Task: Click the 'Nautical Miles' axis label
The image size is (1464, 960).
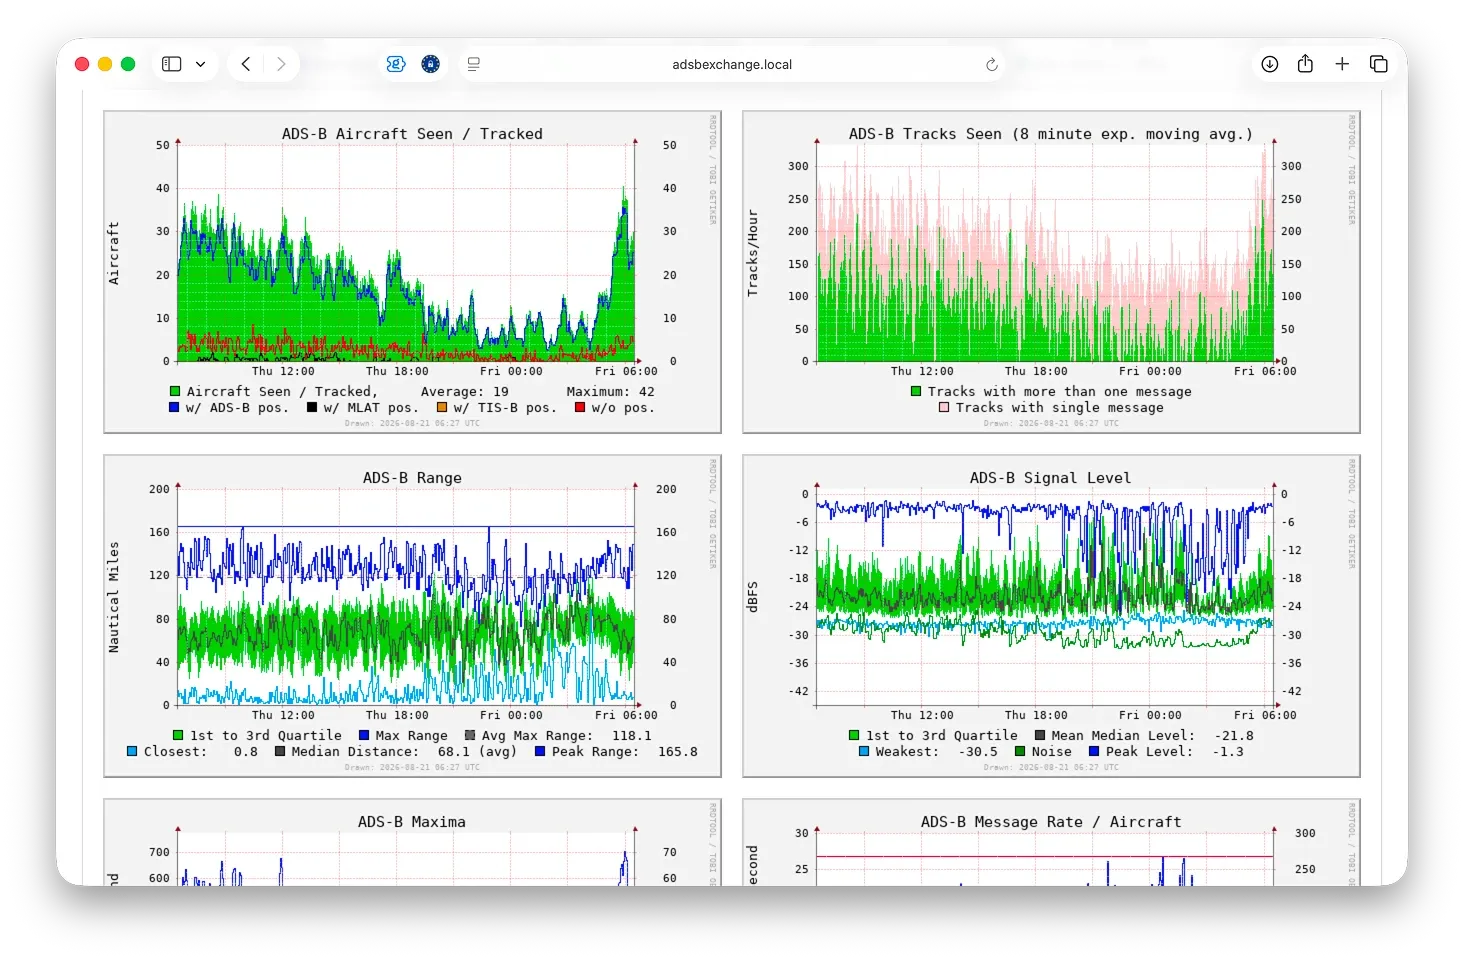Action: (114, 597)
